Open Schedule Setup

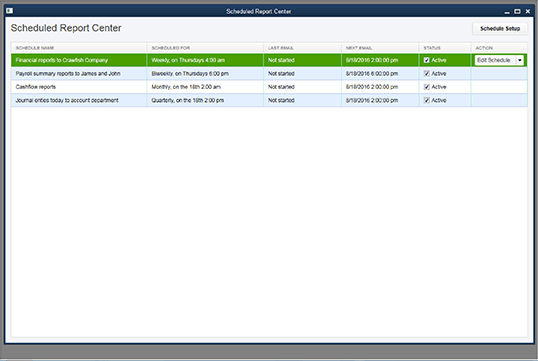click(x=500, y=28)
